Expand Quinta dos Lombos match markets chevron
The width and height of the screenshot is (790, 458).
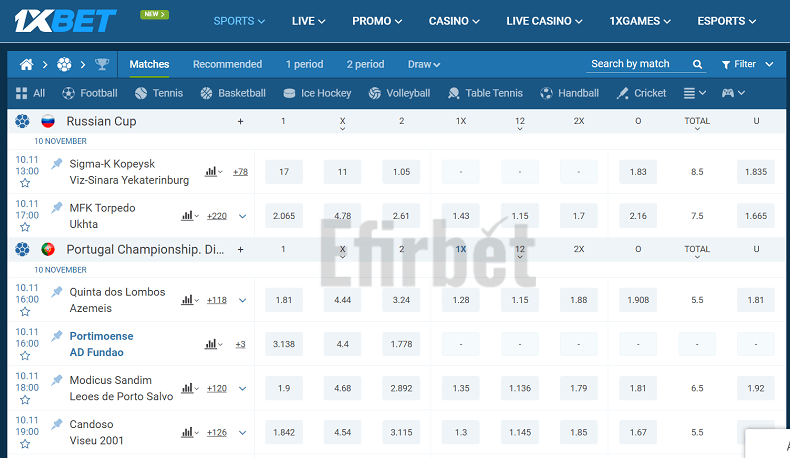pyautogui.click(x=242, y=300)
